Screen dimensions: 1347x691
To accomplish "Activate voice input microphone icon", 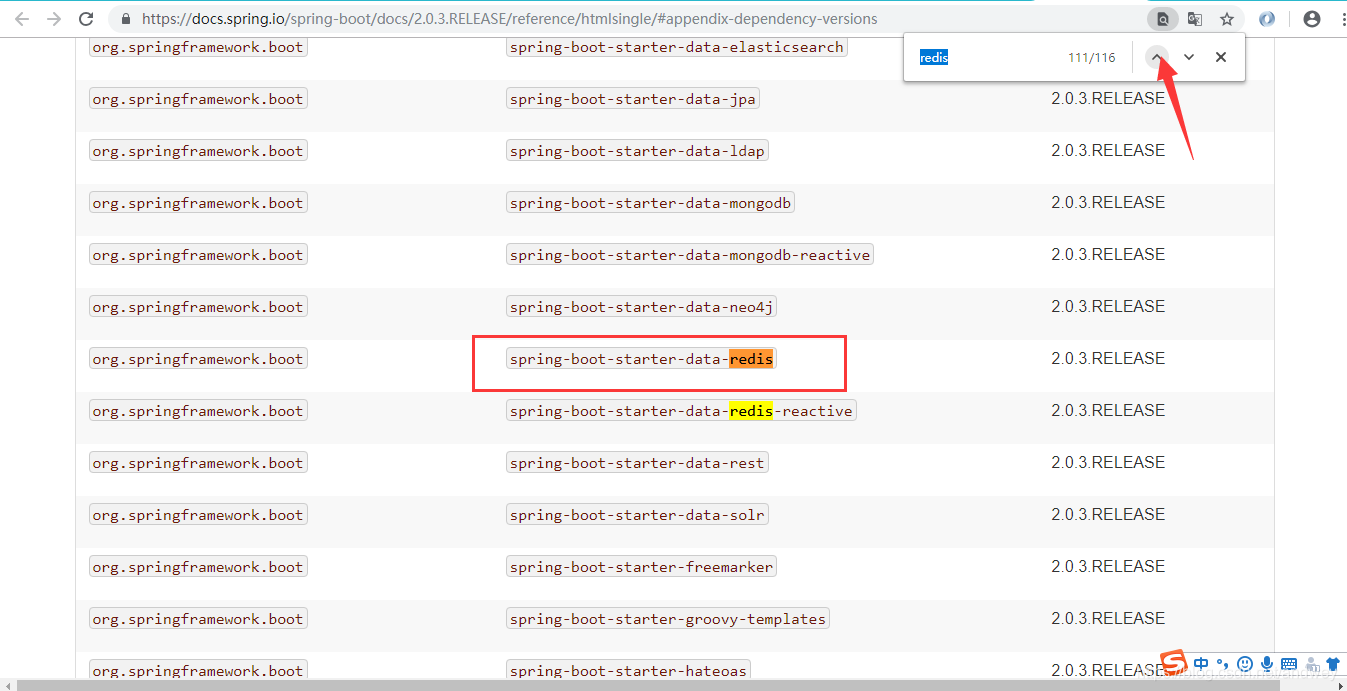I will click(1268, 663).
